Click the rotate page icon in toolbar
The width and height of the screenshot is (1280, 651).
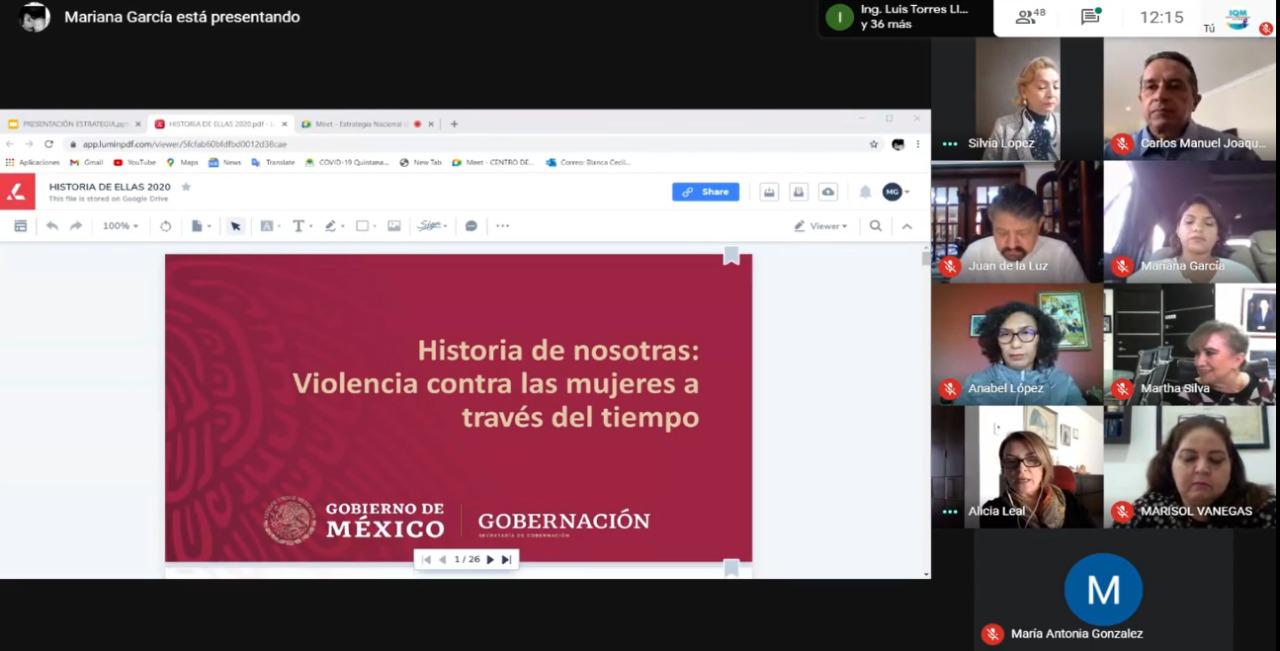[x=165, y=226]
